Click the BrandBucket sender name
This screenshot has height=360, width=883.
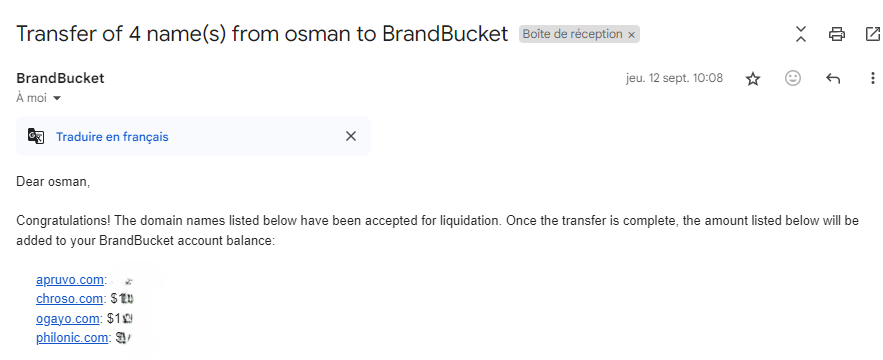pos(60,78)
